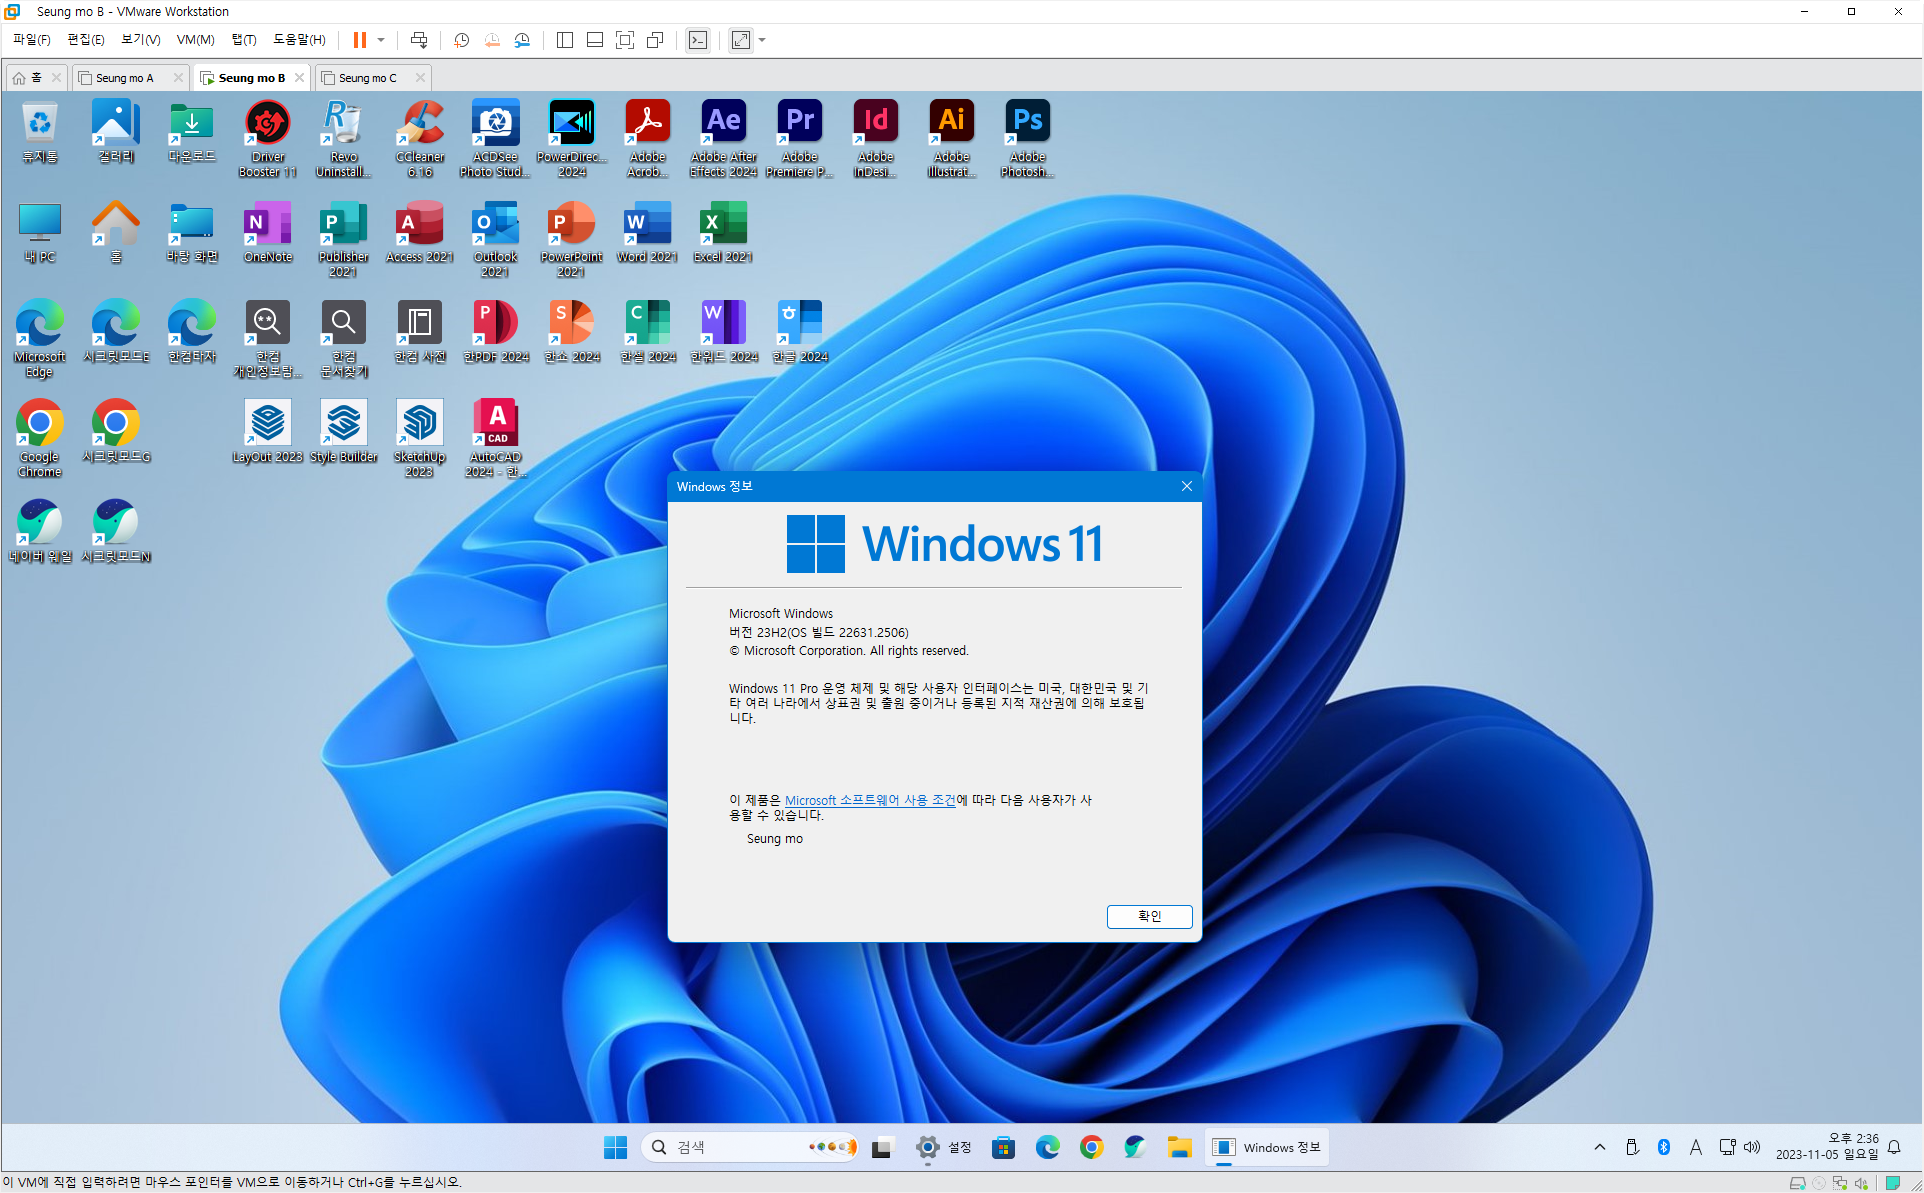This screenshot has width=1924, height=1193.
Task: Click the 확인 button in Windows 정보
Action: pos(1149,916)
